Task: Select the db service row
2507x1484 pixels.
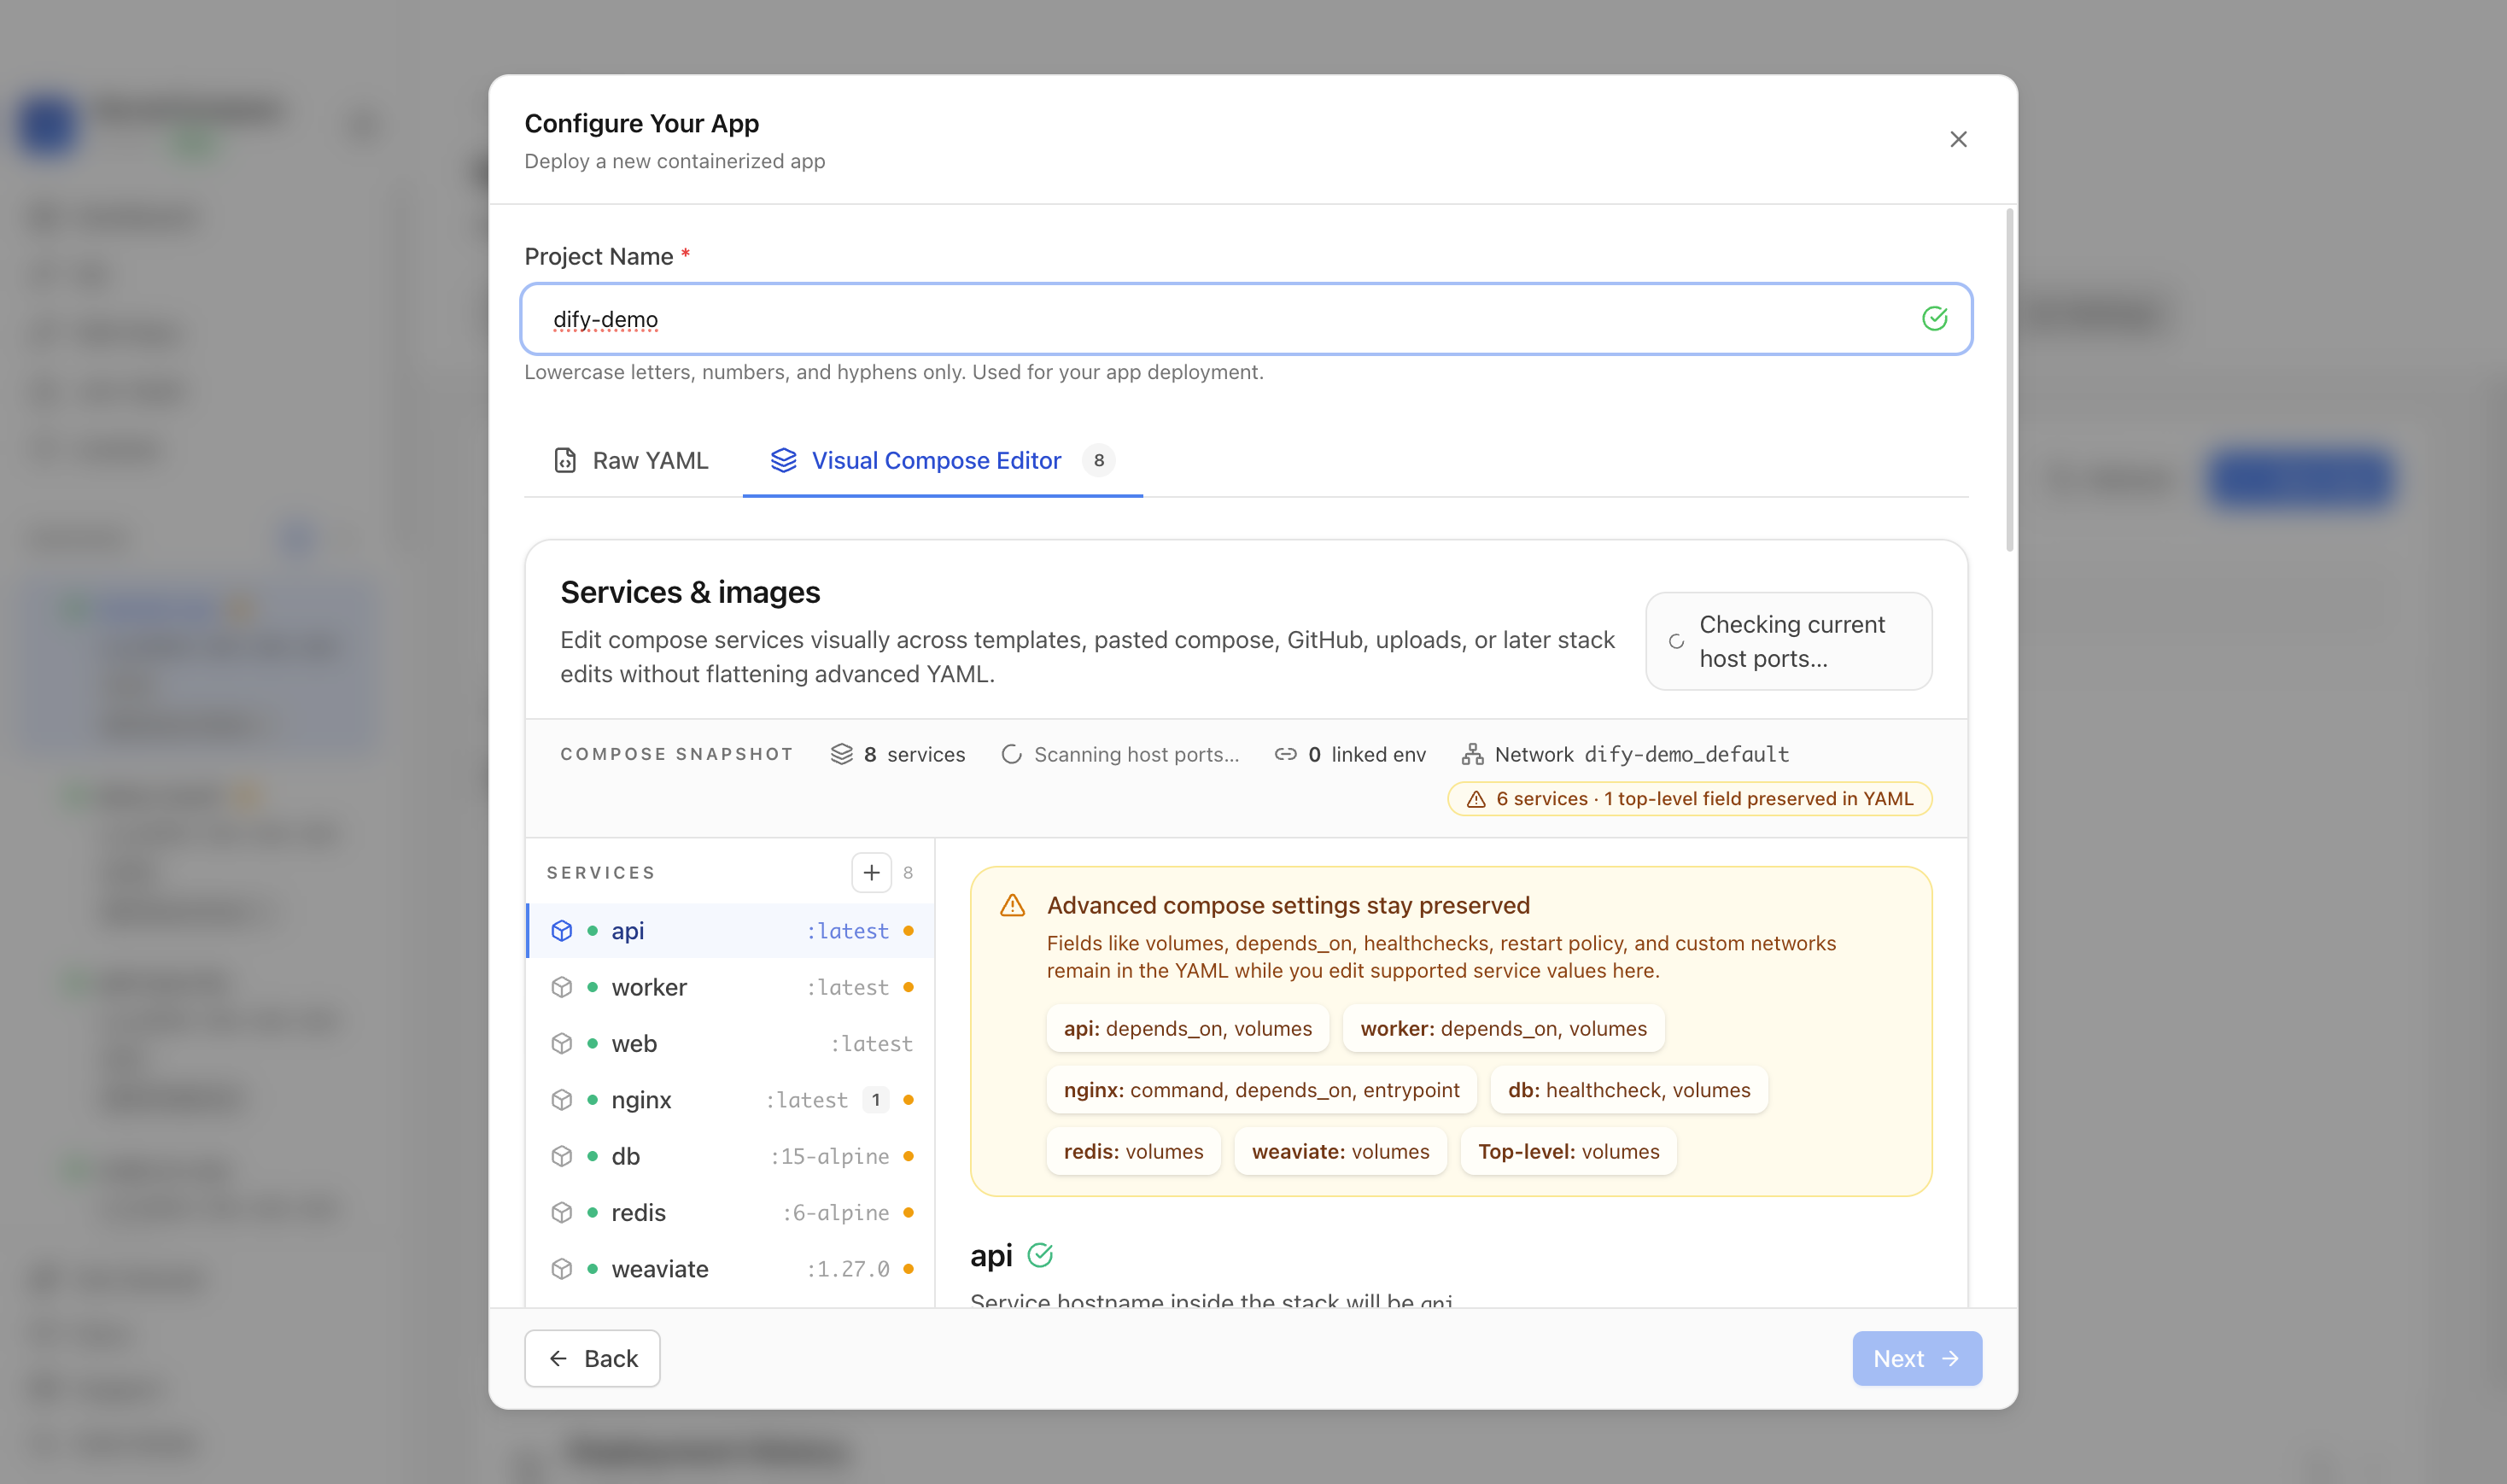Action: [x=731, y=1156]
